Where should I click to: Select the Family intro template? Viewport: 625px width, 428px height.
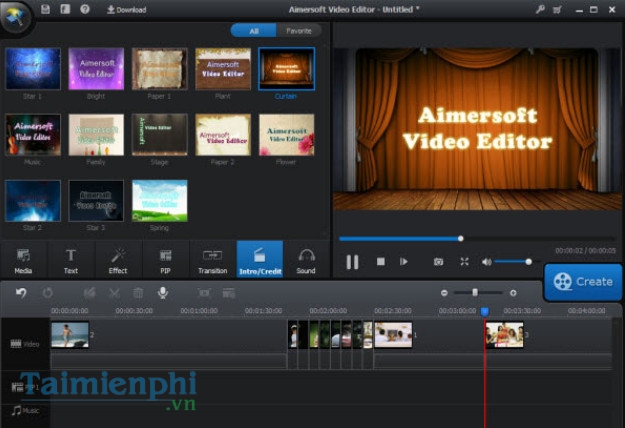coord(96,135)
